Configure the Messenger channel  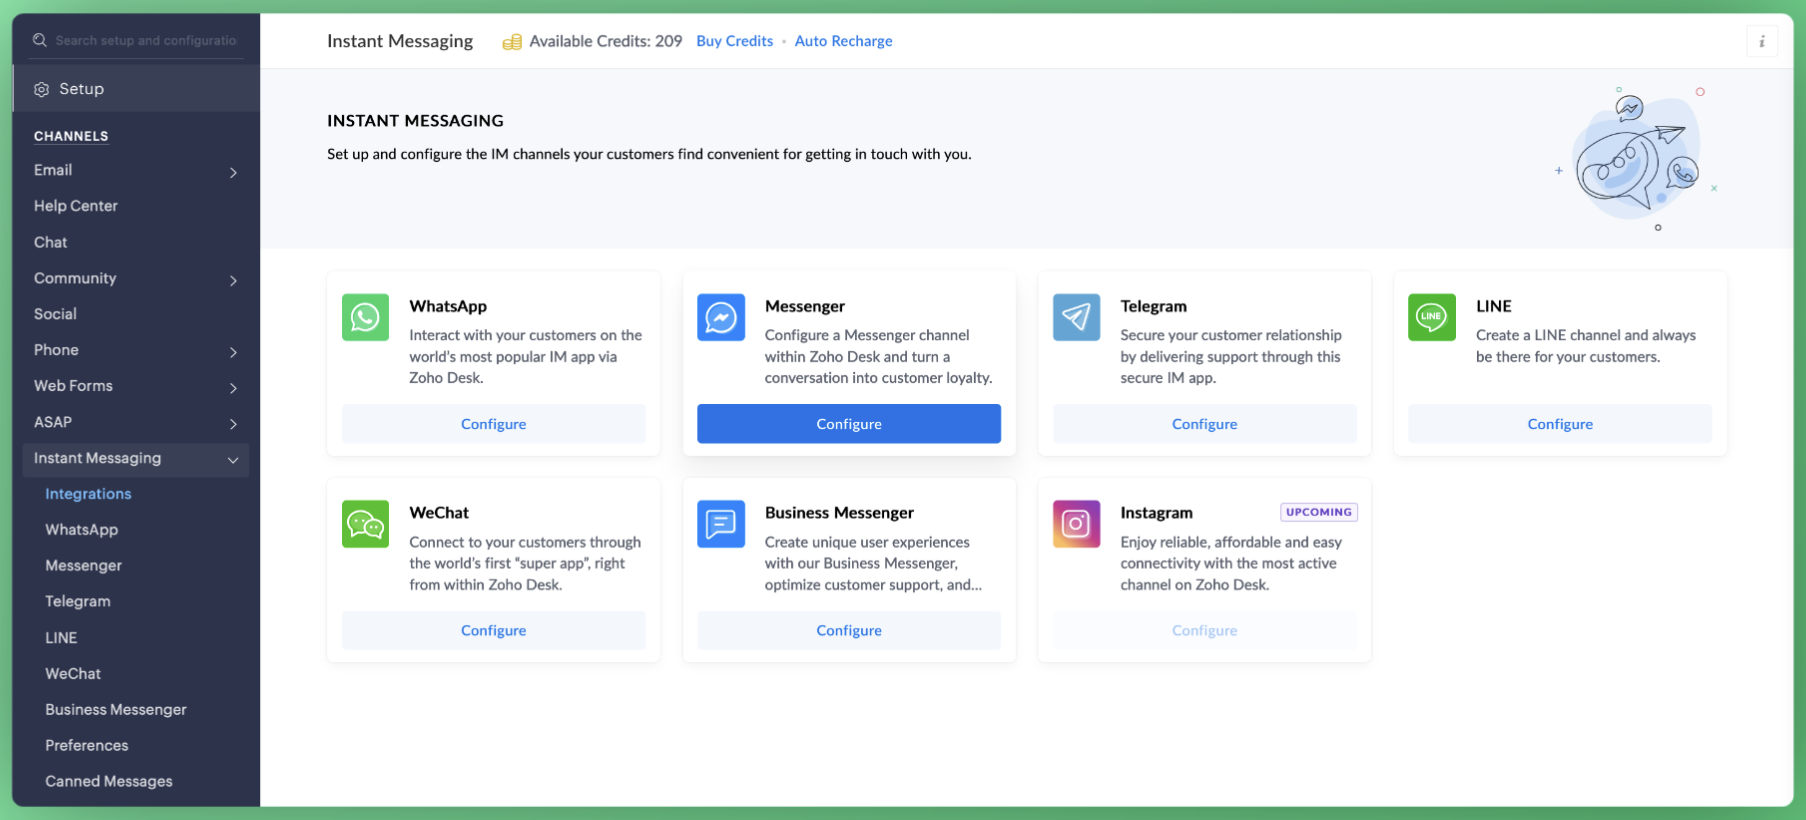pos(849,424)
